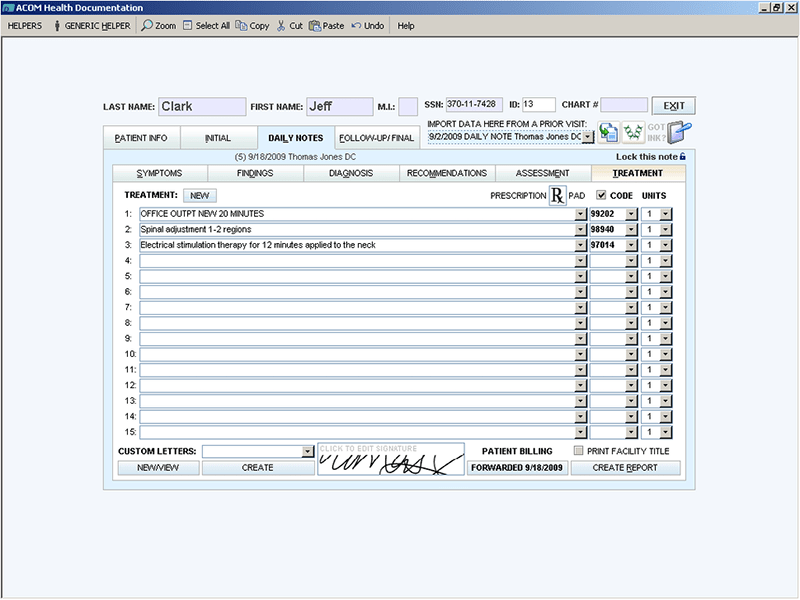Open treatment row 10 description dropdown

point(580,355)
